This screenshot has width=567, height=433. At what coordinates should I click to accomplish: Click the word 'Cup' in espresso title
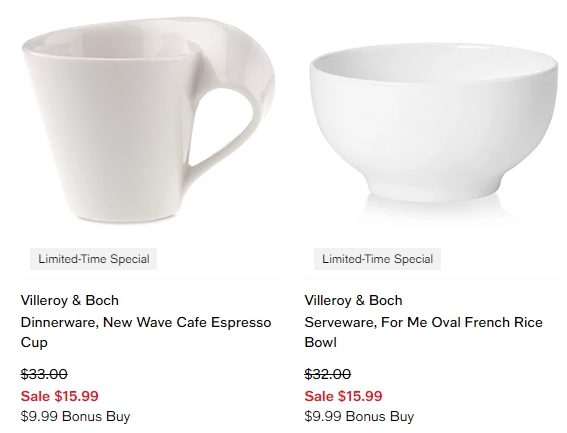pyautogui.click(x=34, y=342)
